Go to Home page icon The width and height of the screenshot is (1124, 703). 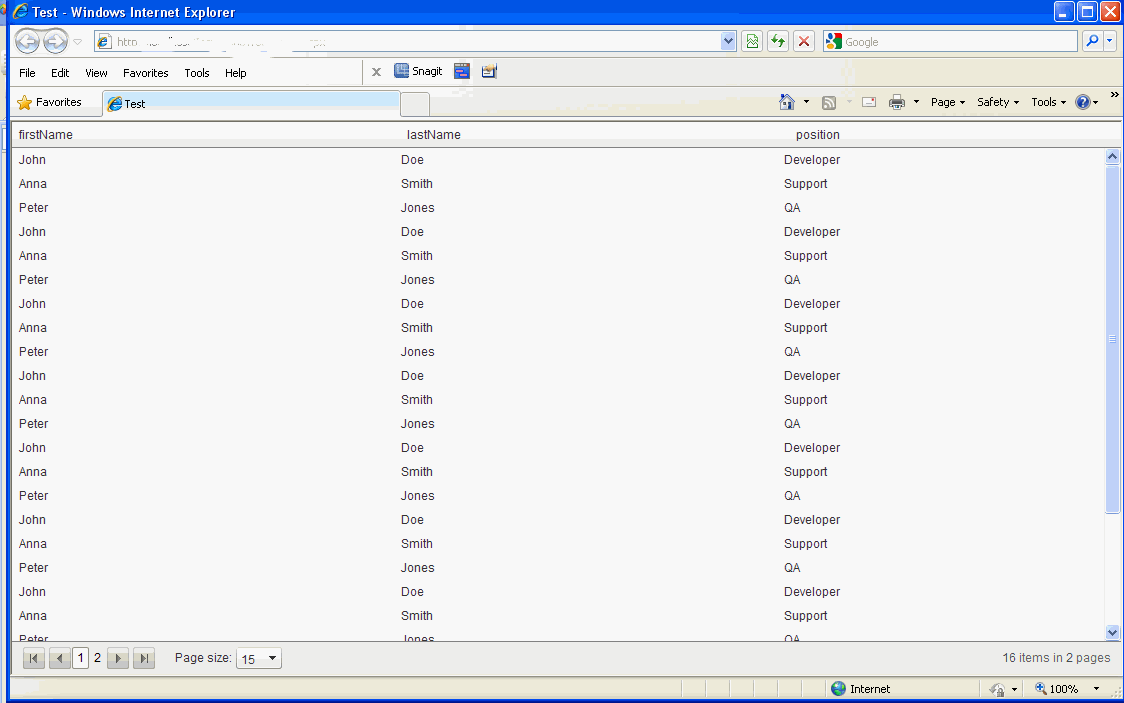point(786,102)
